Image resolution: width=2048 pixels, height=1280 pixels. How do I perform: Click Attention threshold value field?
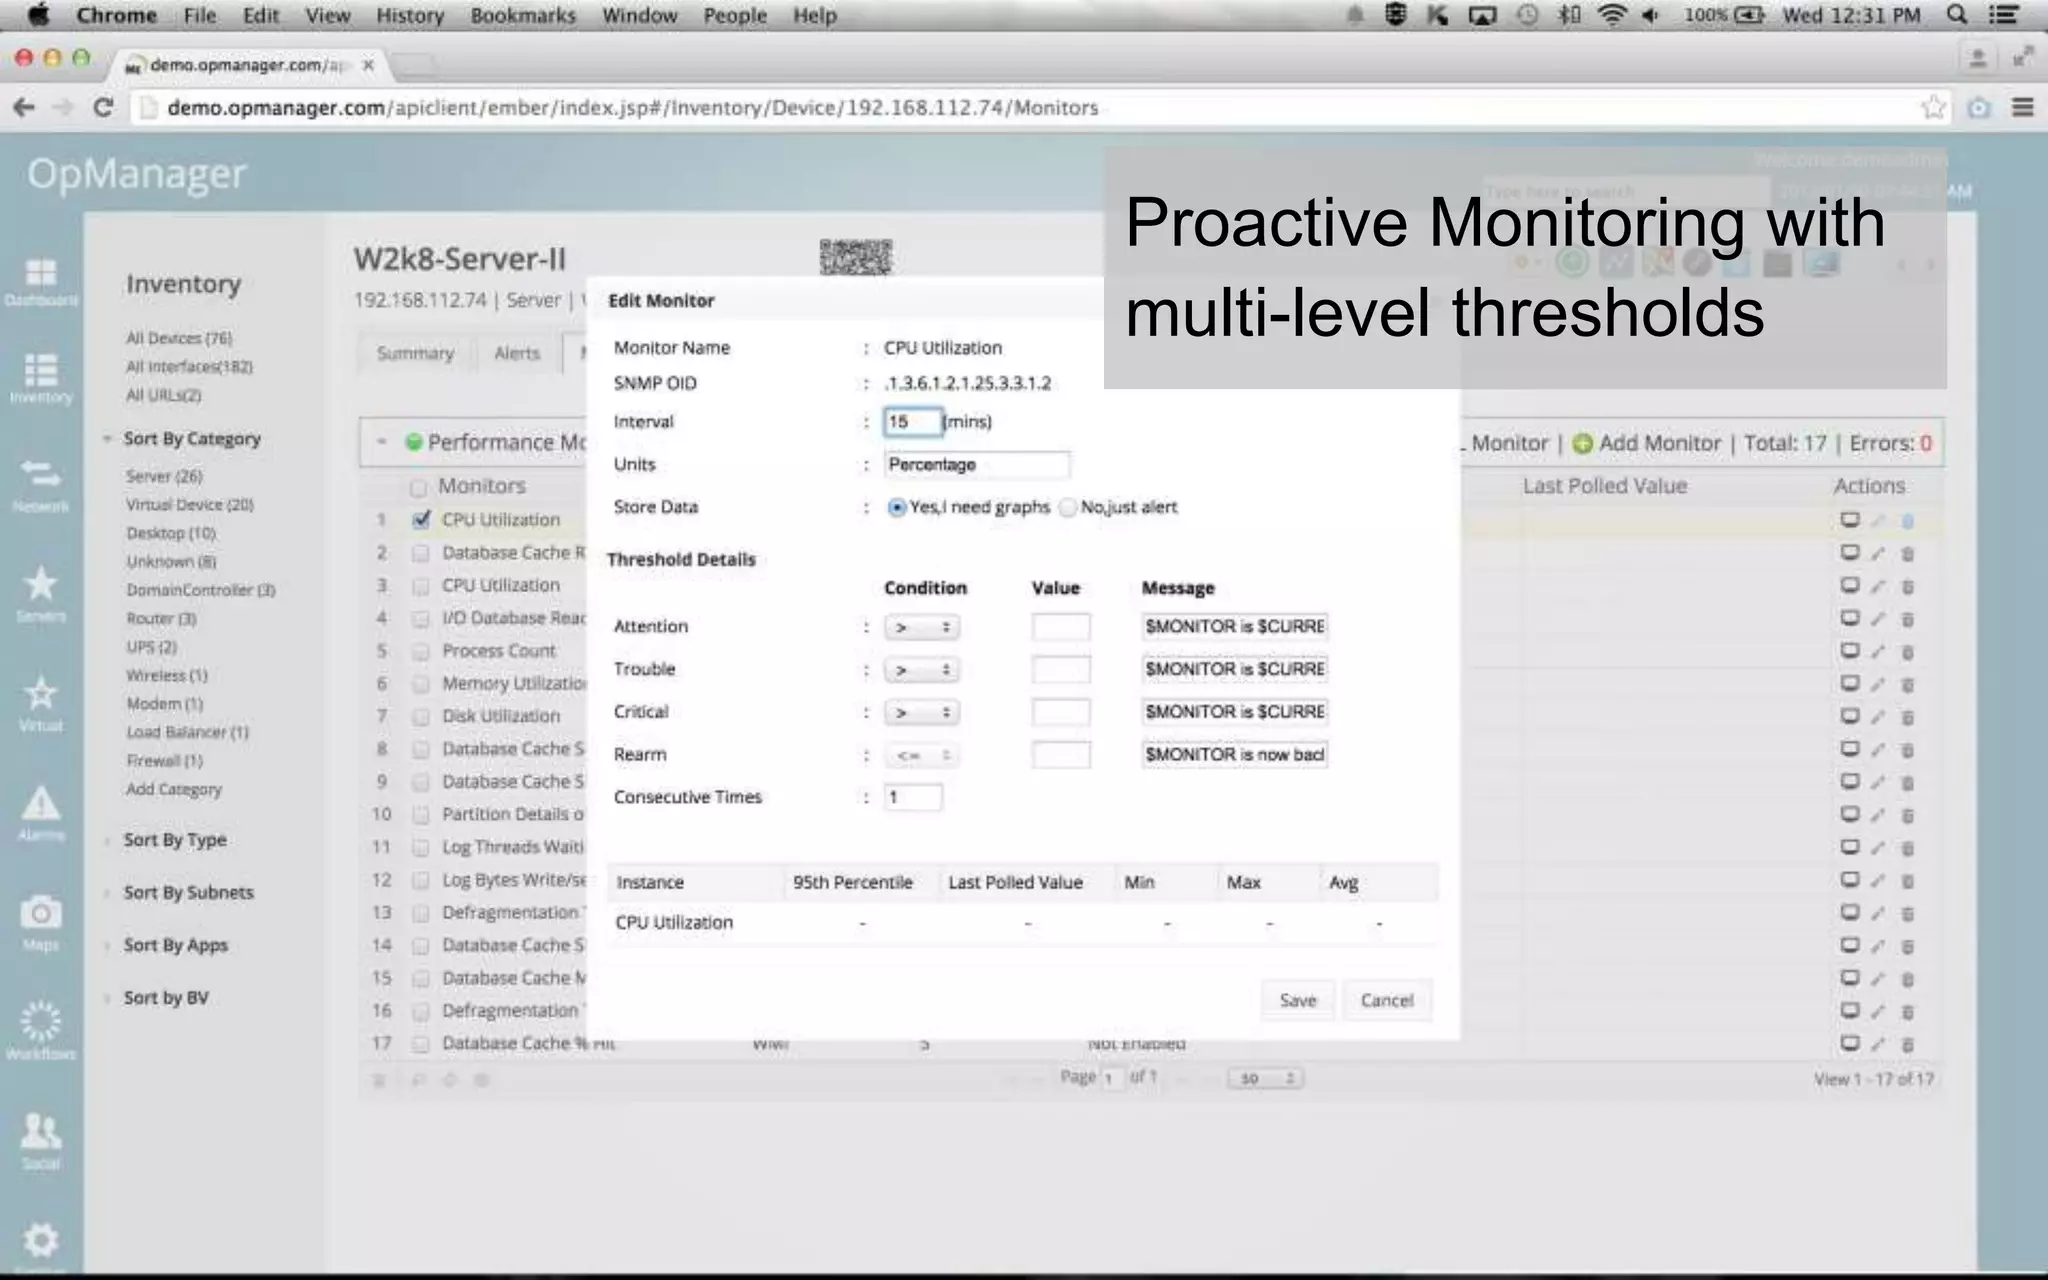pyautogui.click(x=1061, y=627)
